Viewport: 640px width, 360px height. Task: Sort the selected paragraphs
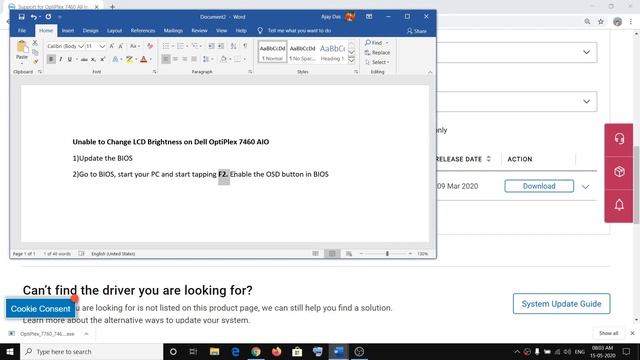coord(233,46)
